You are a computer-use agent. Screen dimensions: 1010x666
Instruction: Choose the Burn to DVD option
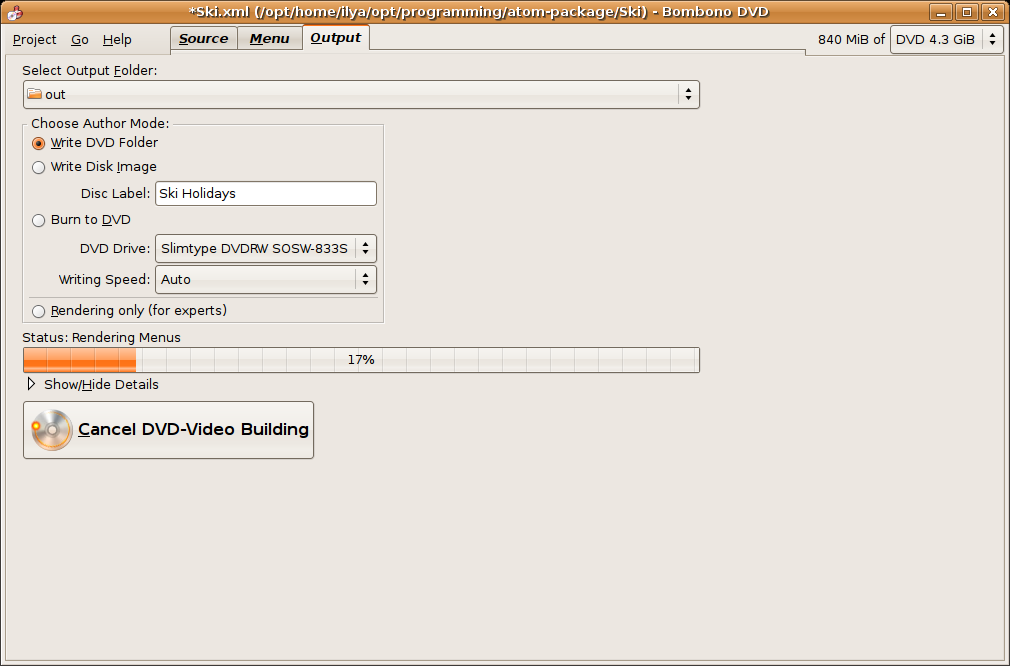point(39,220)
